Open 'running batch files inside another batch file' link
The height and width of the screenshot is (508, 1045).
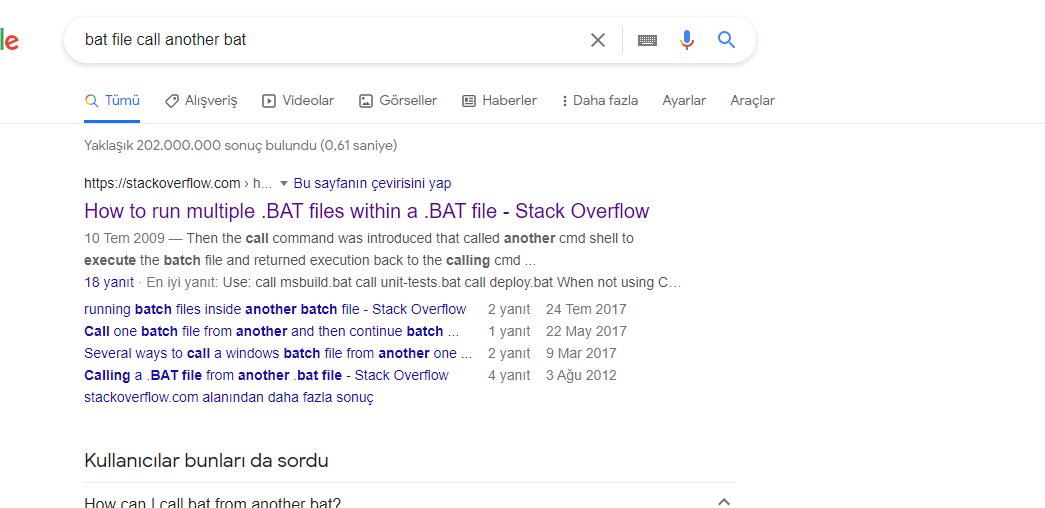click(275, 309)
